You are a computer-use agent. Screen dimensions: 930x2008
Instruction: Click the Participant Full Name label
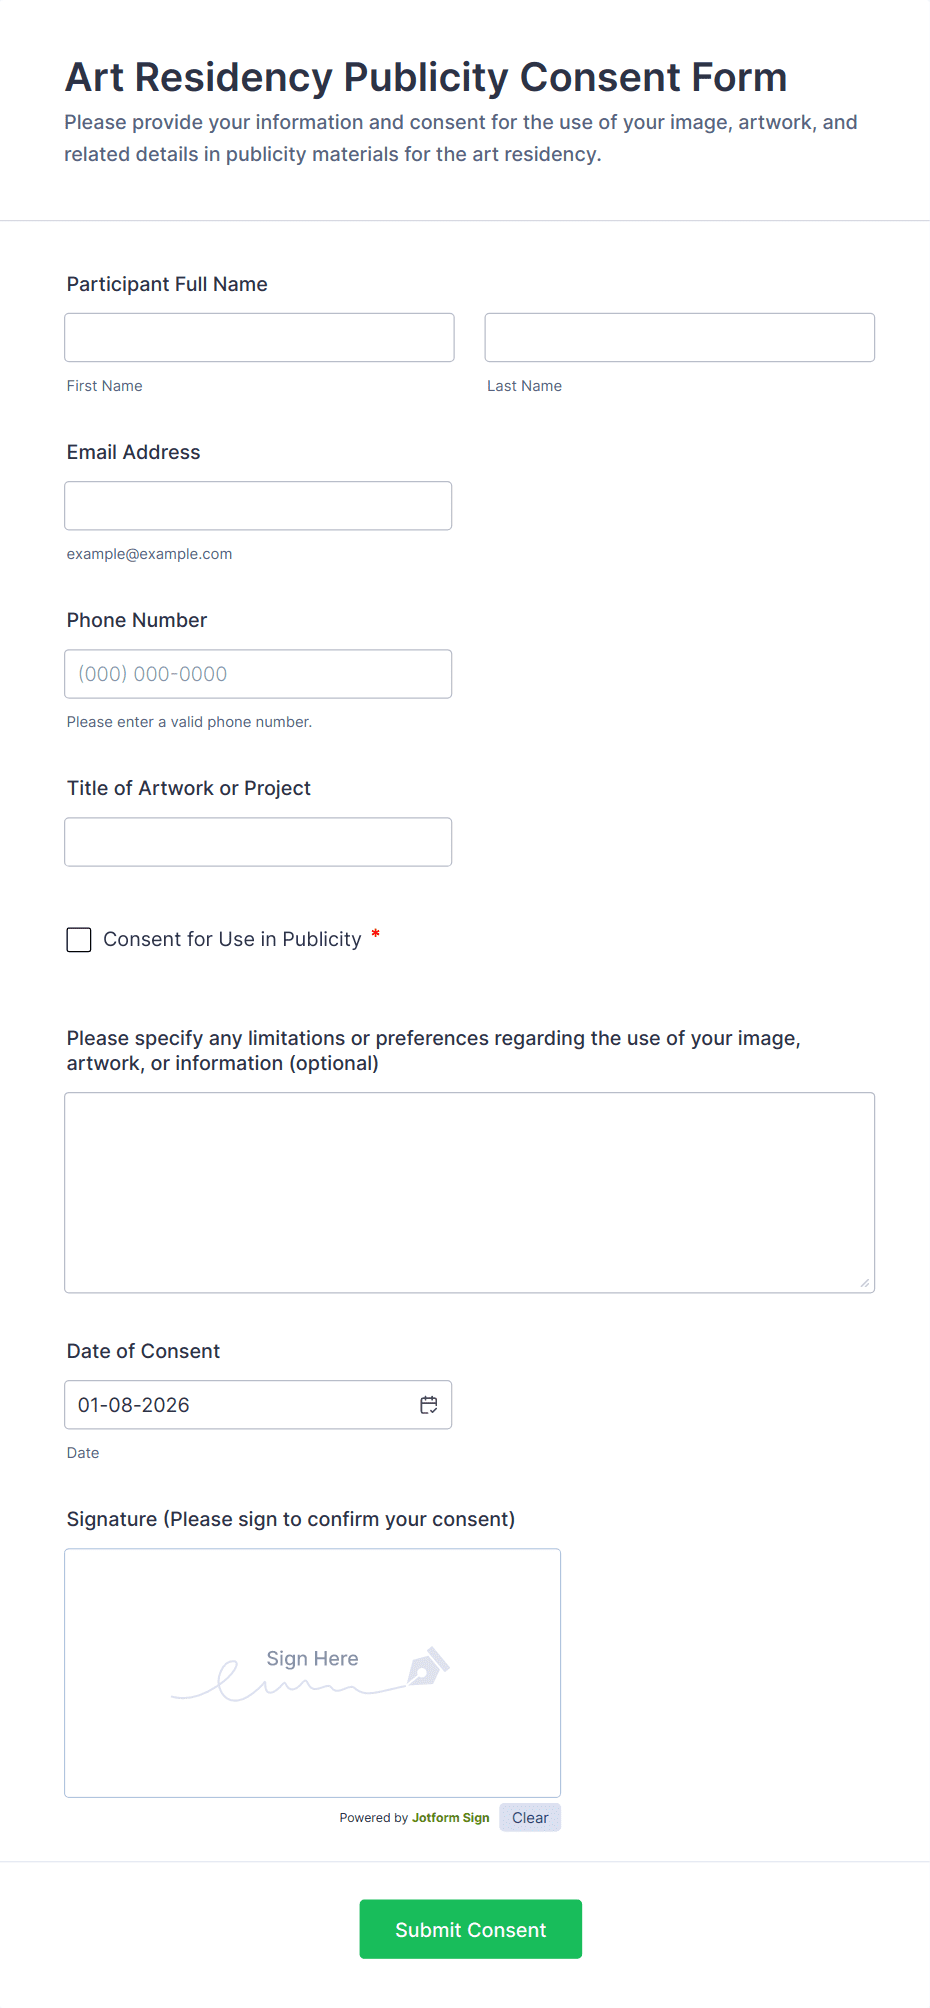click(x=167, y=284)
